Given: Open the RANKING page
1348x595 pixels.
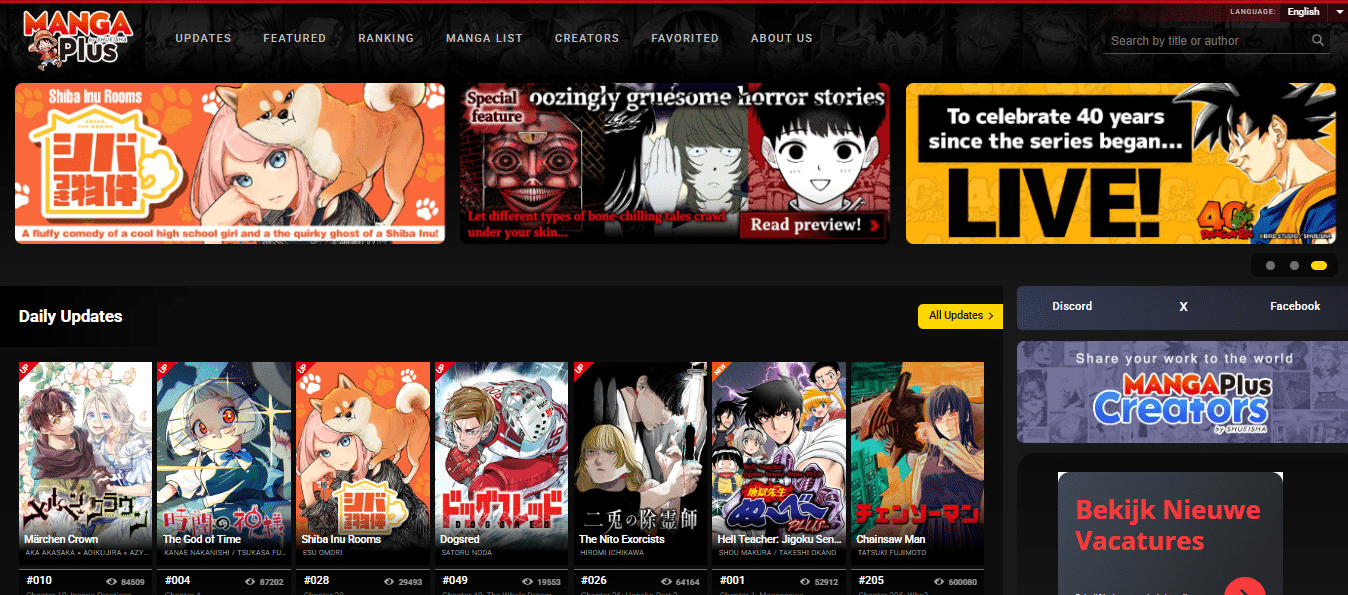Looking at the screenshot, I should [x=386, y=38].
